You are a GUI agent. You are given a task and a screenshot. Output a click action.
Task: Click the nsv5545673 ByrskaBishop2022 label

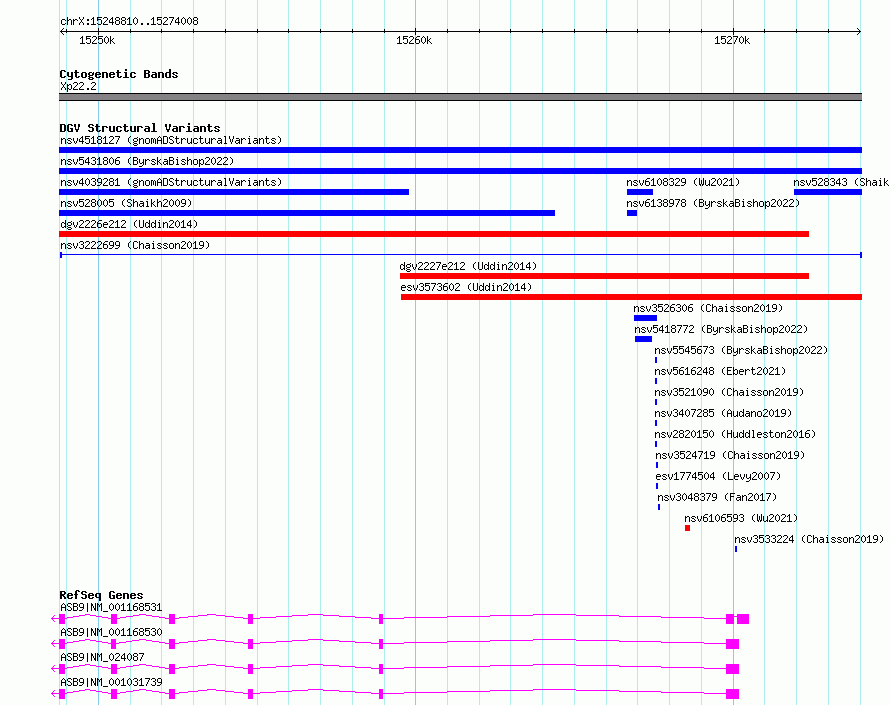(x=741, y=350)
